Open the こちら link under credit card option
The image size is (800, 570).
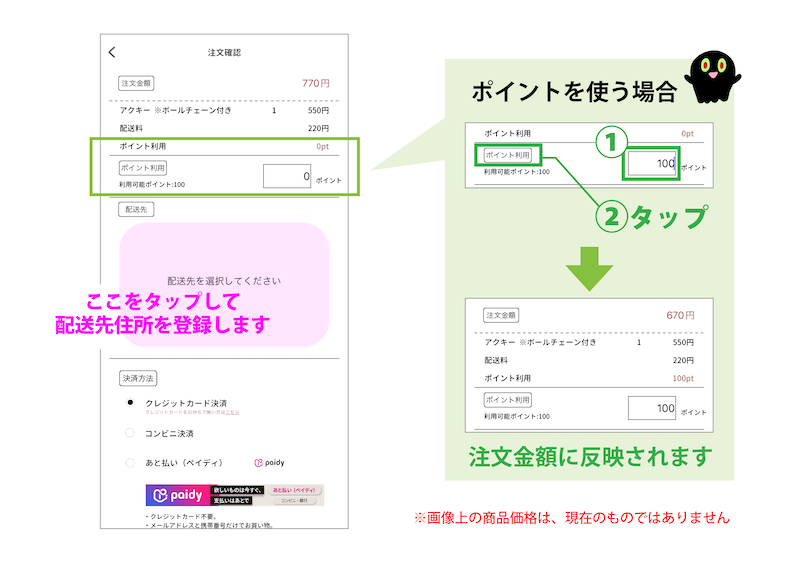(x=232, y=412)
